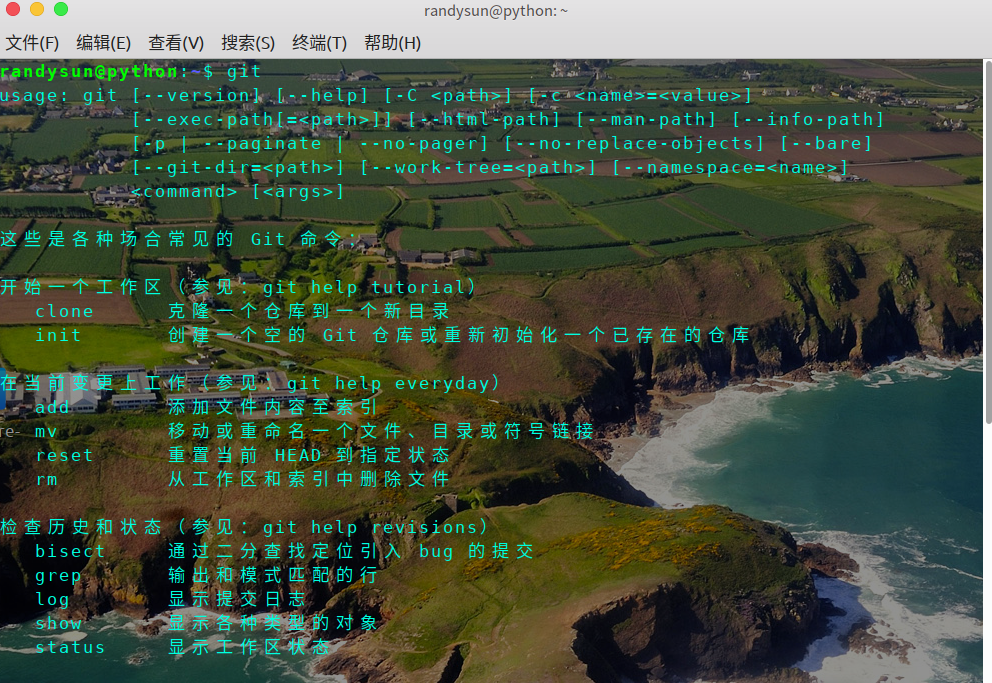Open the 文件(F) menu
The width and height of the screenshot is (992, 683).
[x=32, y=43]
